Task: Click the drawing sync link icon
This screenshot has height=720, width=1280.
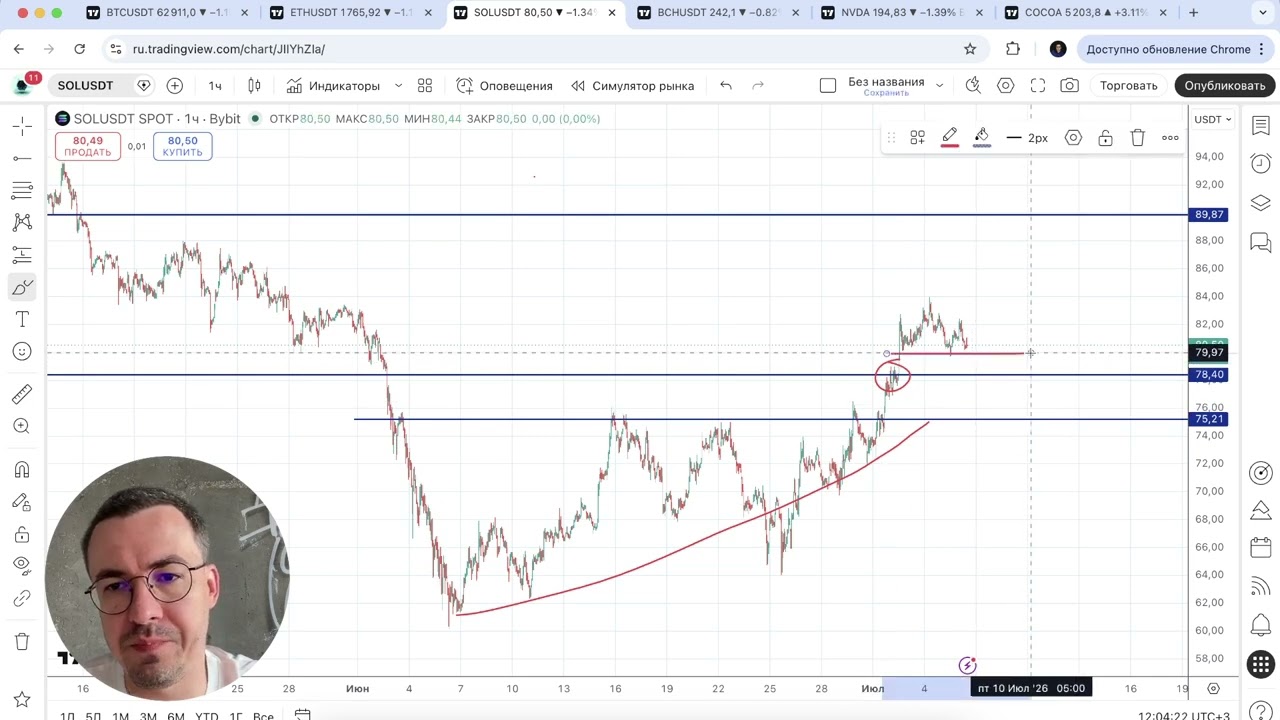Action: (22, 598)
